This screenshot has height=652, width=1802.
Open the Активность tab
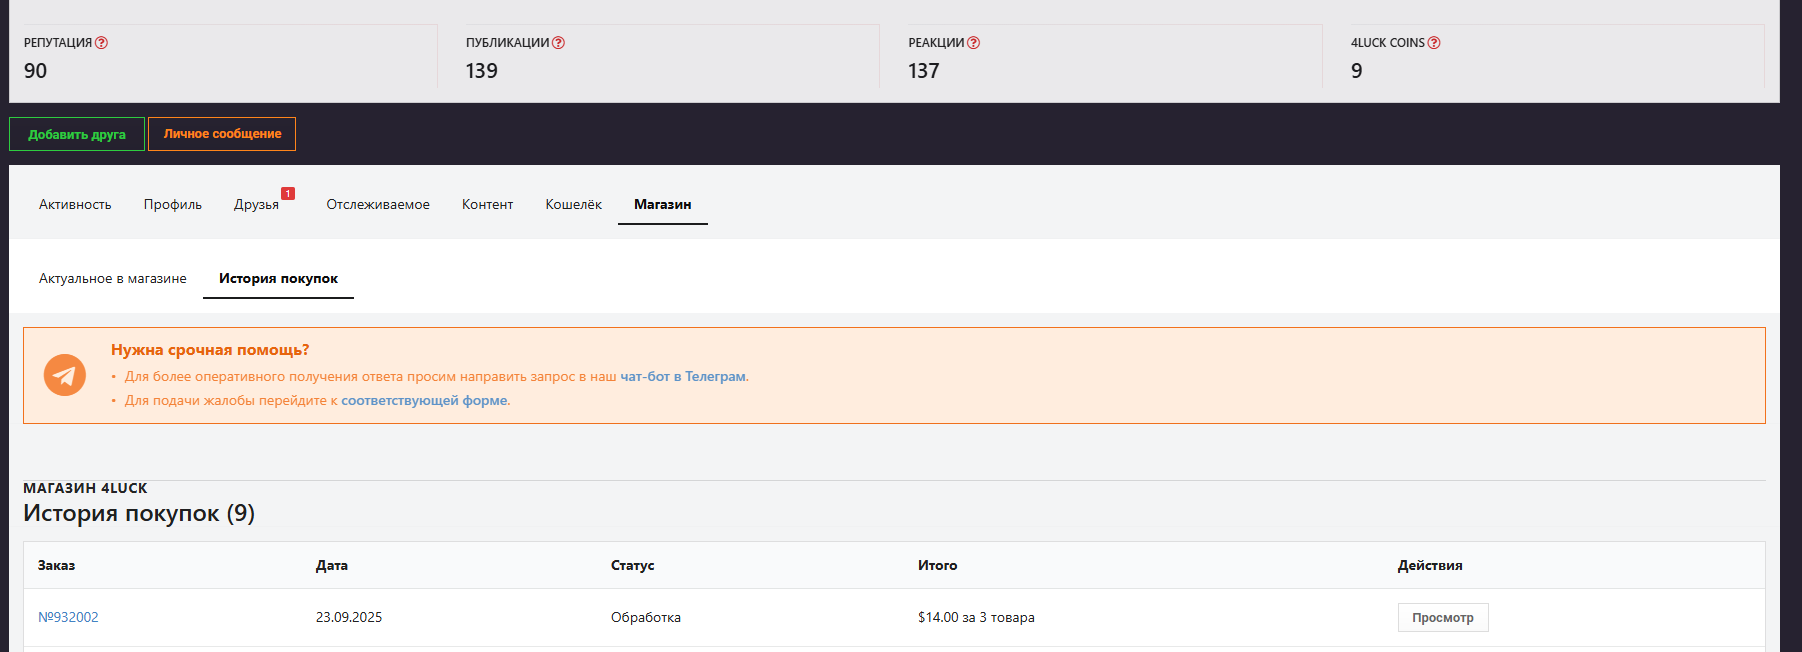pos(75,204)
